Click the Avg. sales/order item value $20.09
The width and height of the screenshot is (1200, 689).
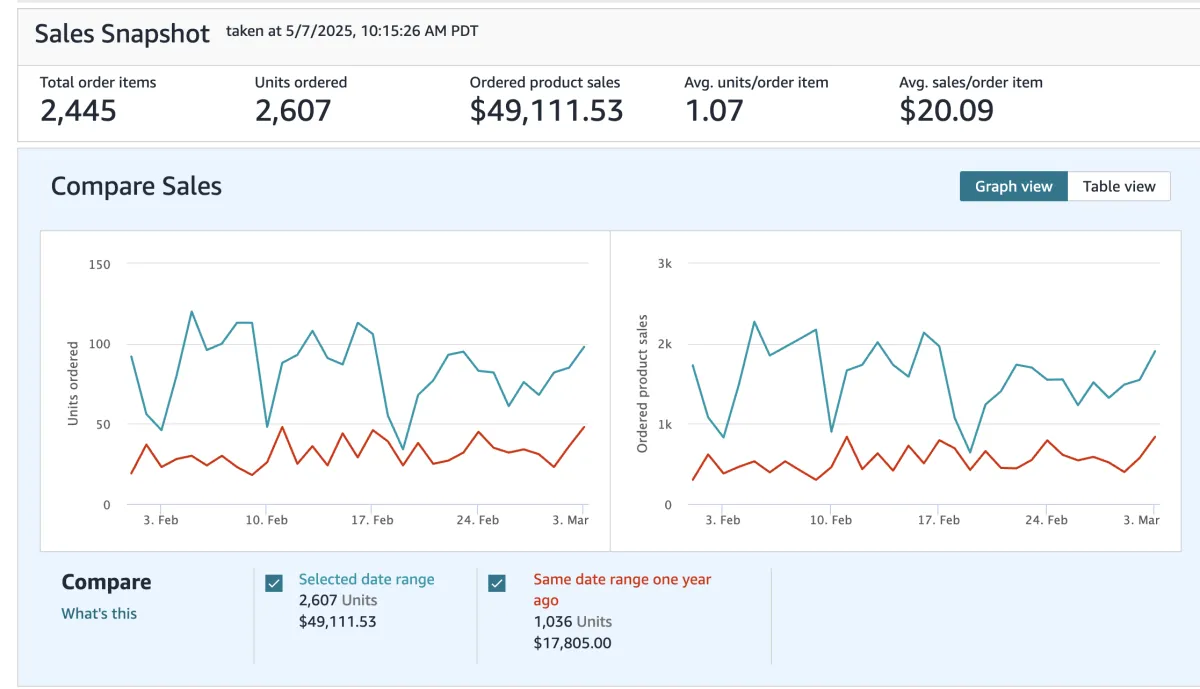946,111
